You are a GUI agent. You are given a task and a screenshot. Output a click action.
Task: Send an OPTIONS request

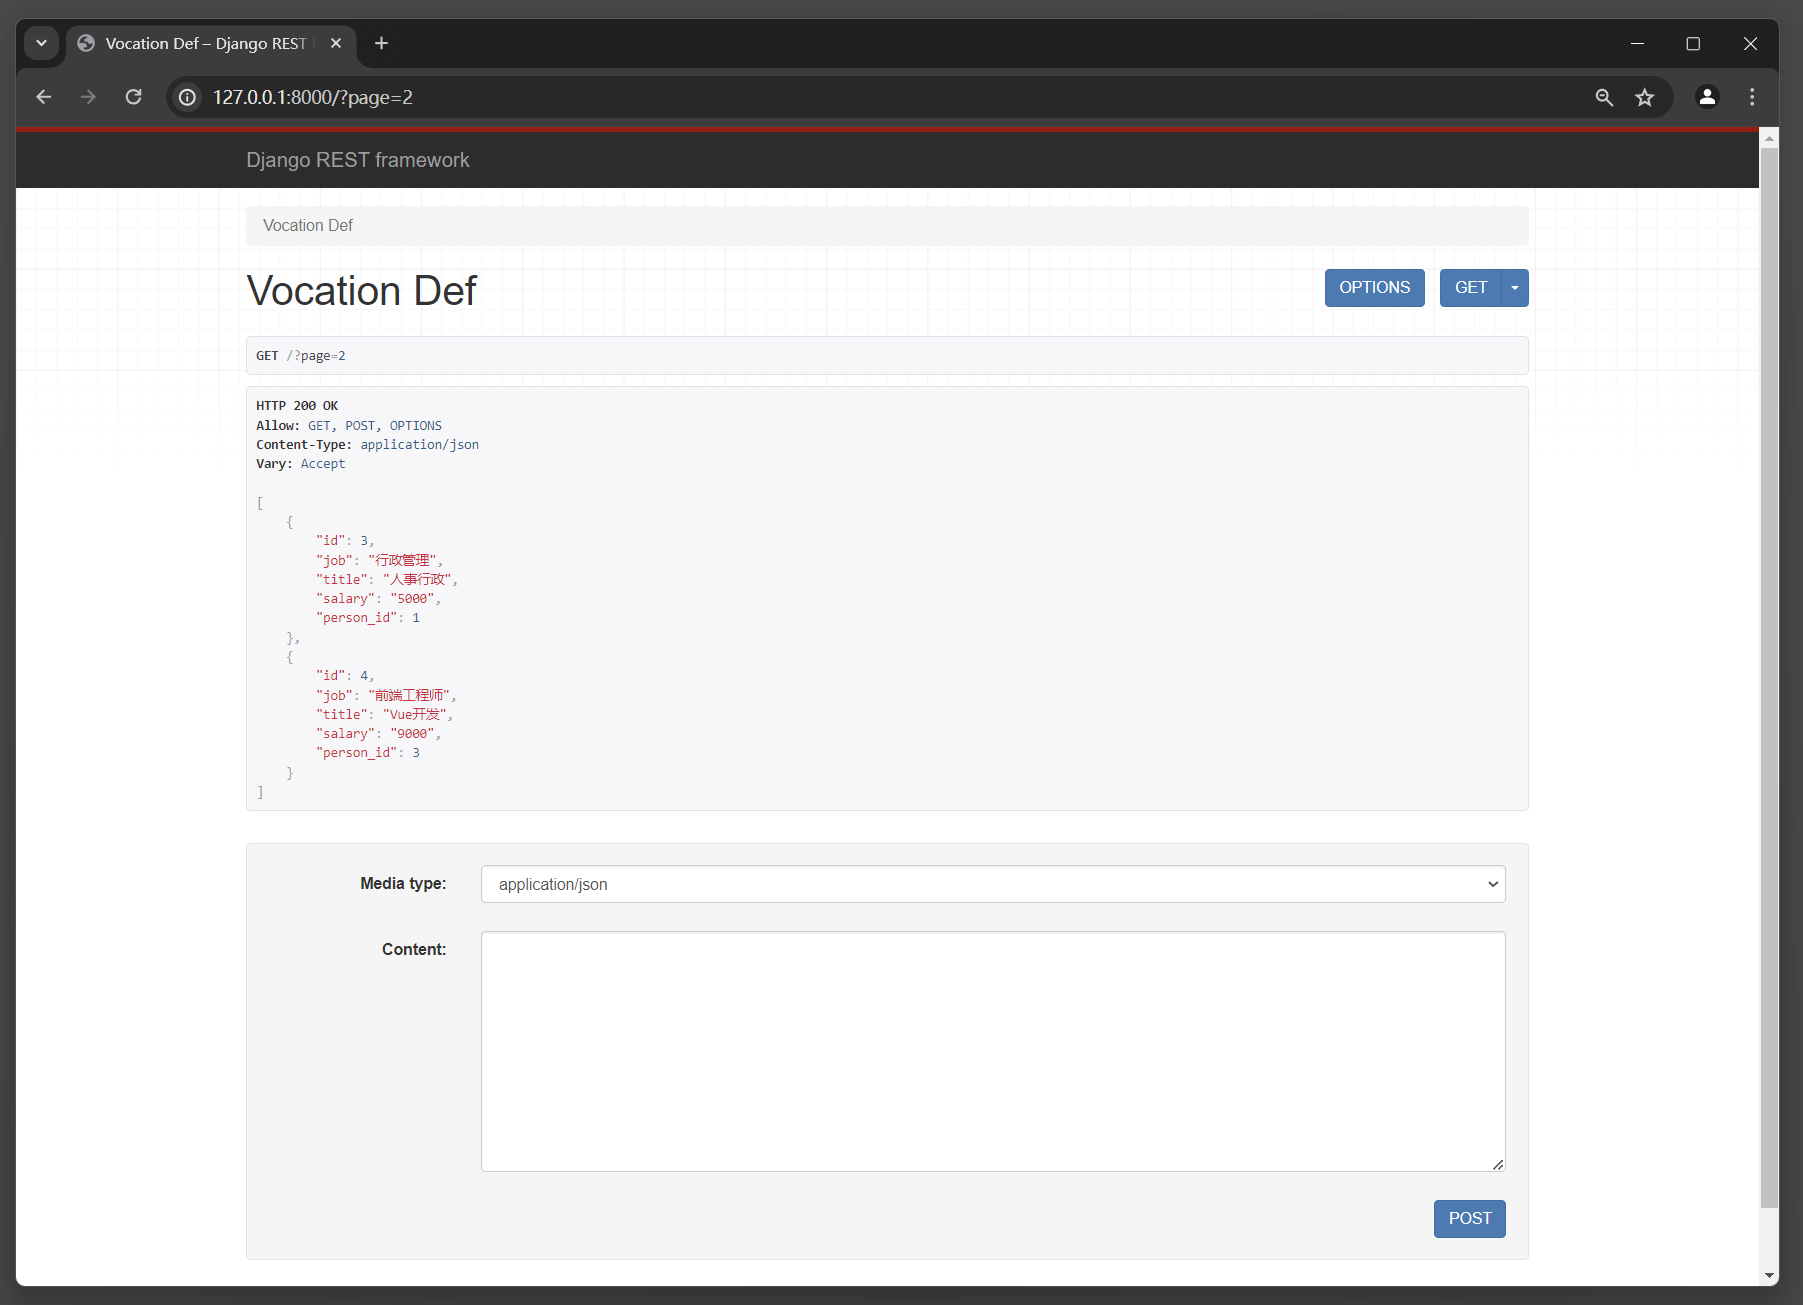click(x=1374, y=288)
